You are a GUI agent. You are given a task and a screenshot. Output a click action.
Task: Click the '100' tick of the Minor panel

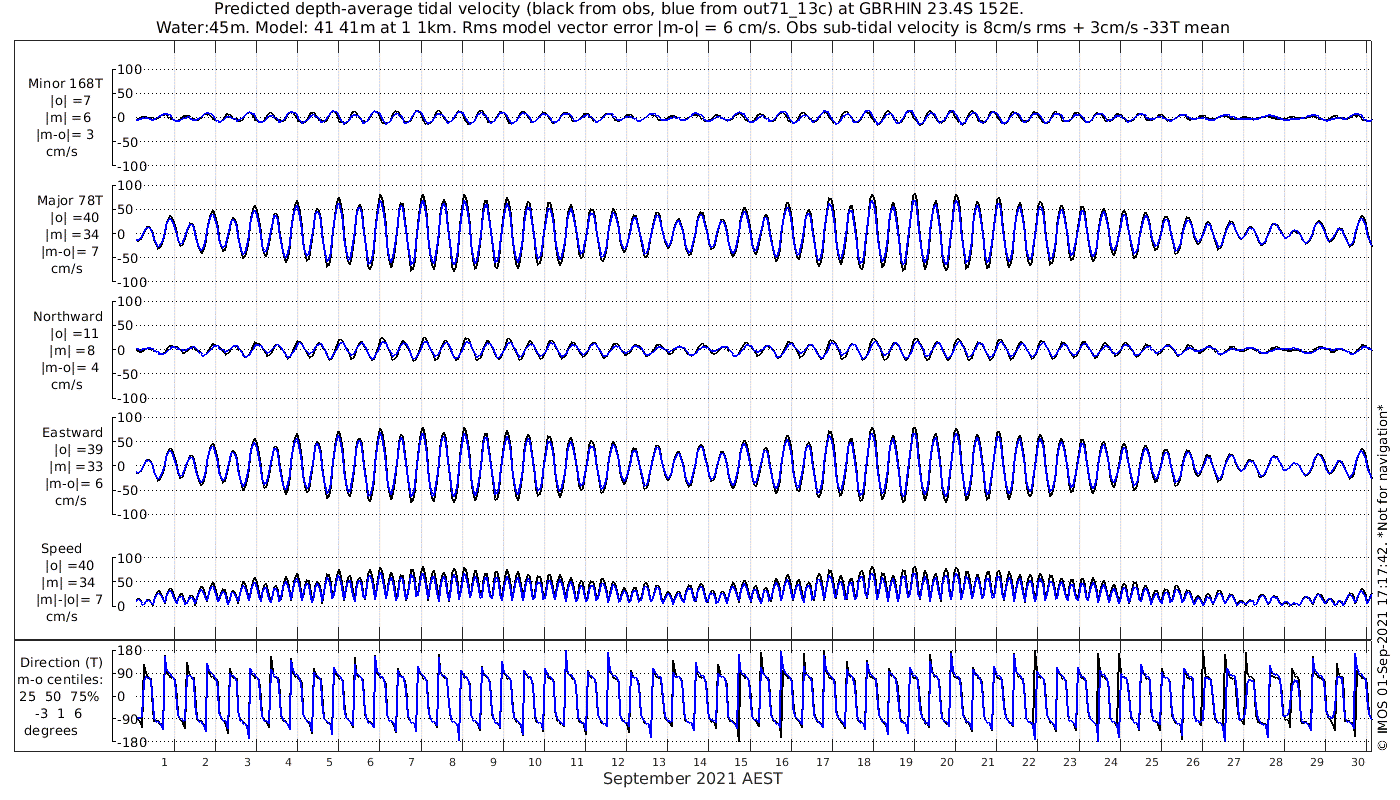point(131,69)
